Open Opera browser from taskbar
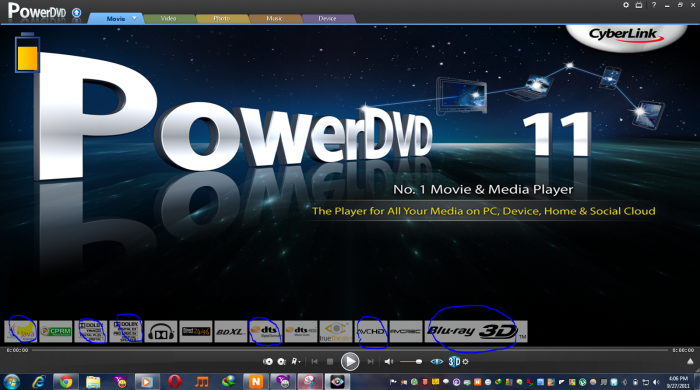This screenshot has height=390, width=700. [x=175, y=382]
